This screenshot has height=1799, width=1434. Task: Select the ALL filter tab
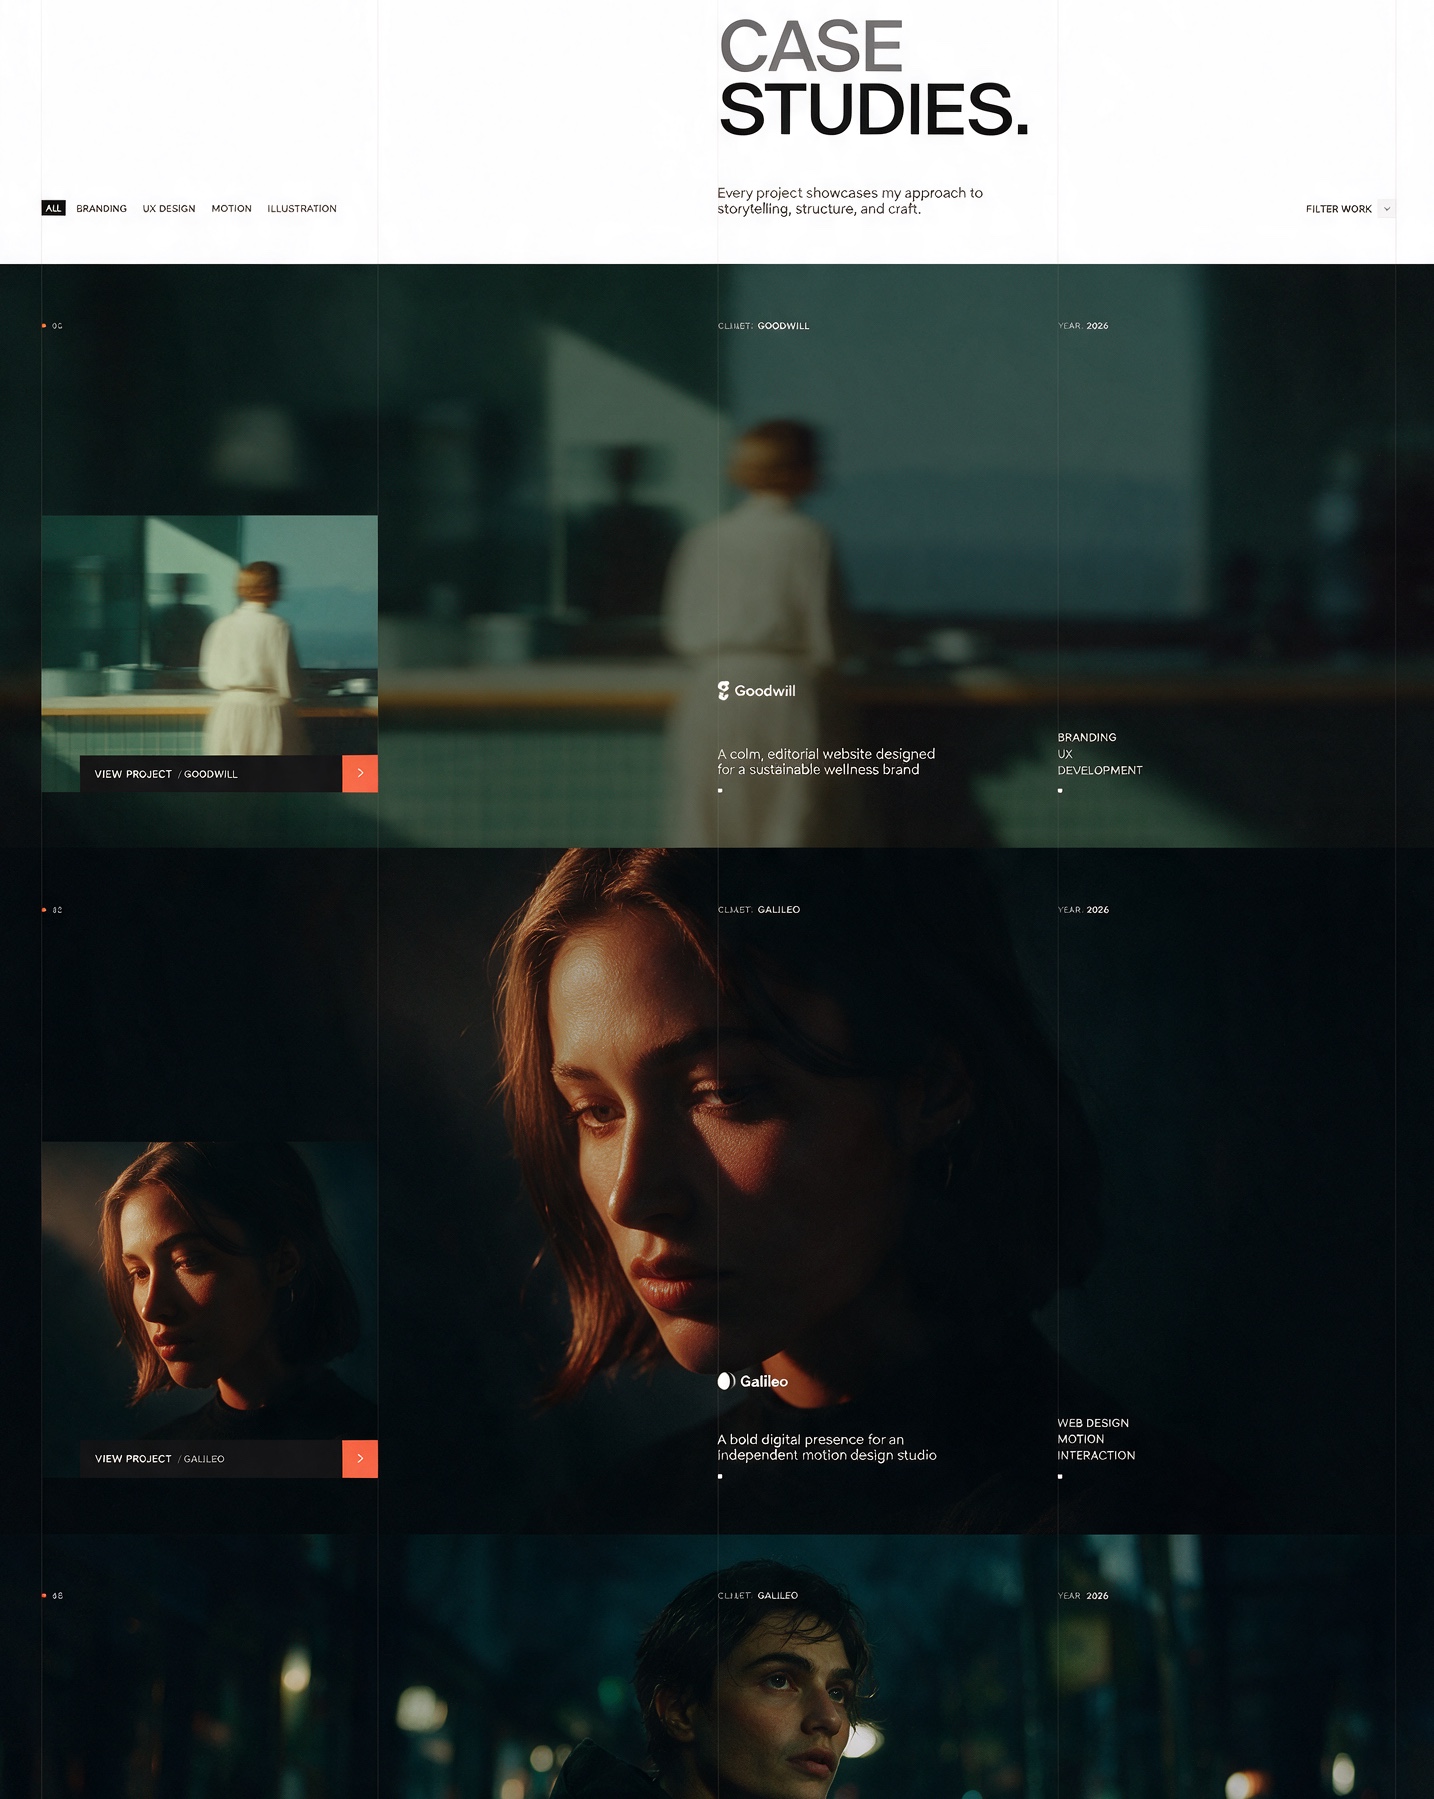(53, 208)
